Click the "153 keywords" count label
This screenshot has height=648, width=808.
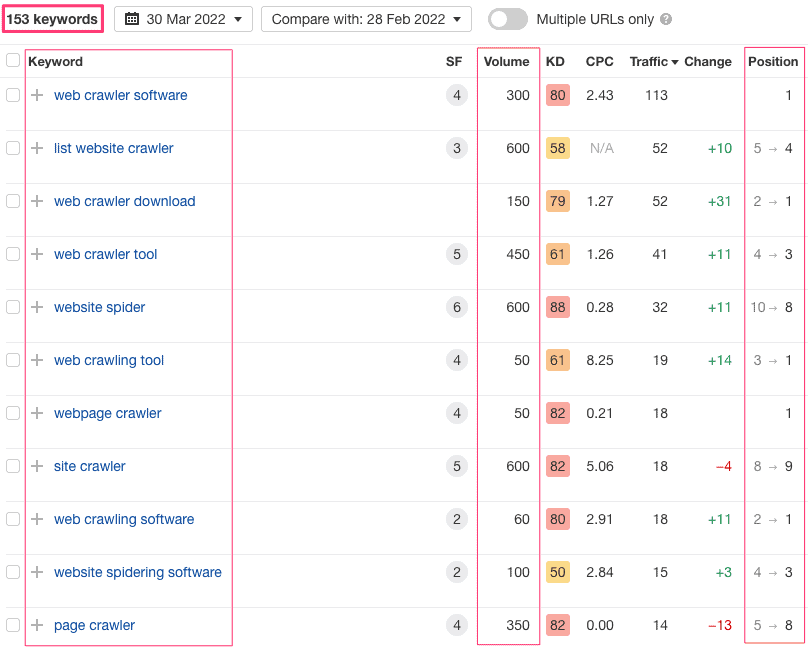click(x=52, y=18)
